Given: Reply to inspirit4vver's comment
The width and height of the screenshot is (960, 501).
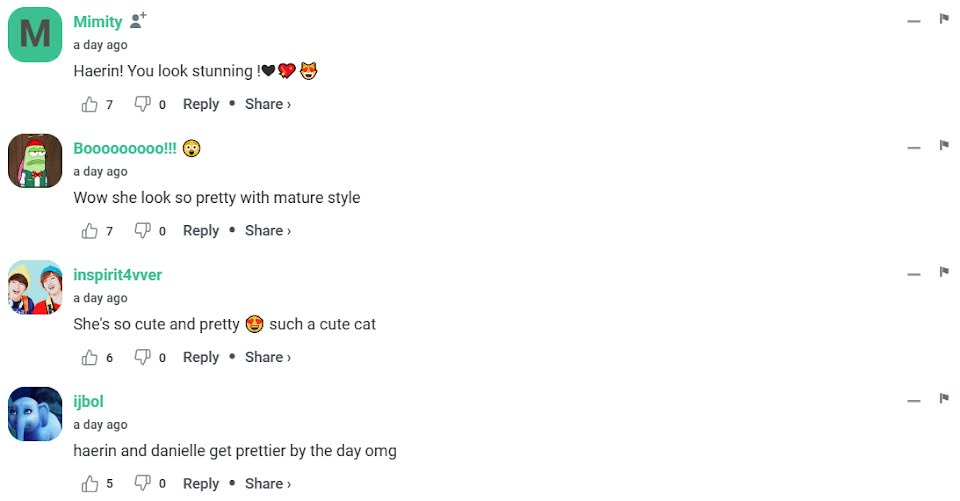Looking at the screenshot, I should click(x=200, y=357).
